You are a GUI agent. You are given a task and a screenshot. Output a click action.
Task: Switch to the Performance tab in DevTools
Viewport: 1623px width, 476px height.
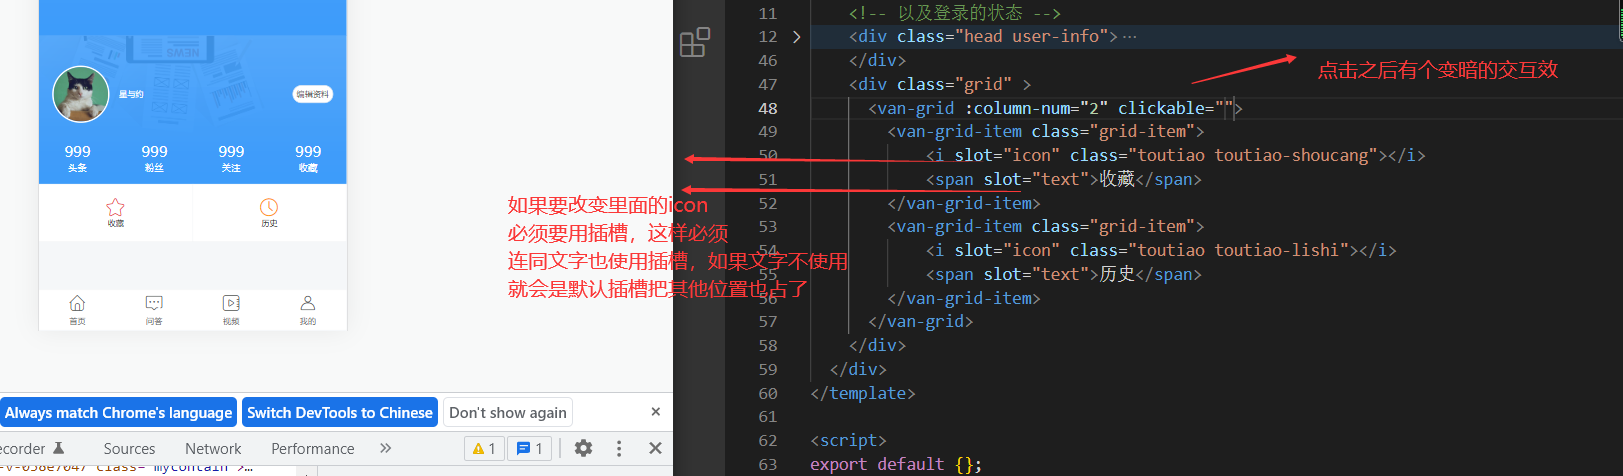[313, 449]
